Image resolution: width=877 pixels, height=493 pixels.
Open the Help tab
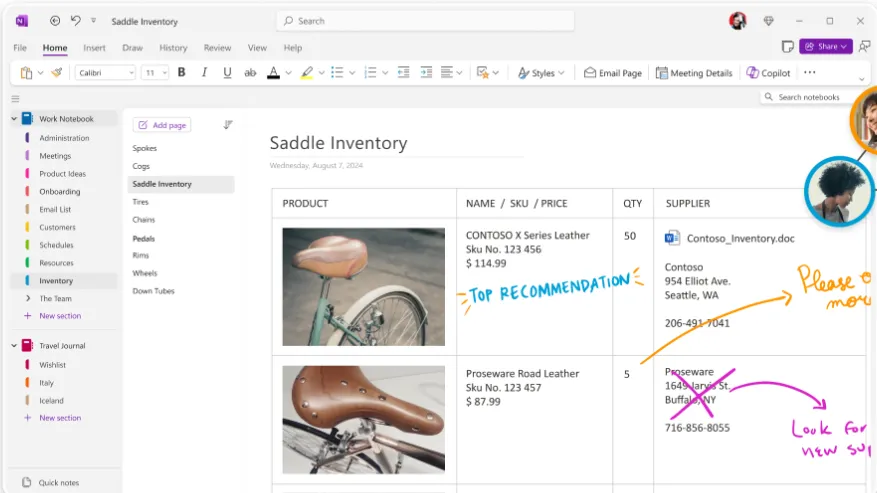click(x=293, y=48)
